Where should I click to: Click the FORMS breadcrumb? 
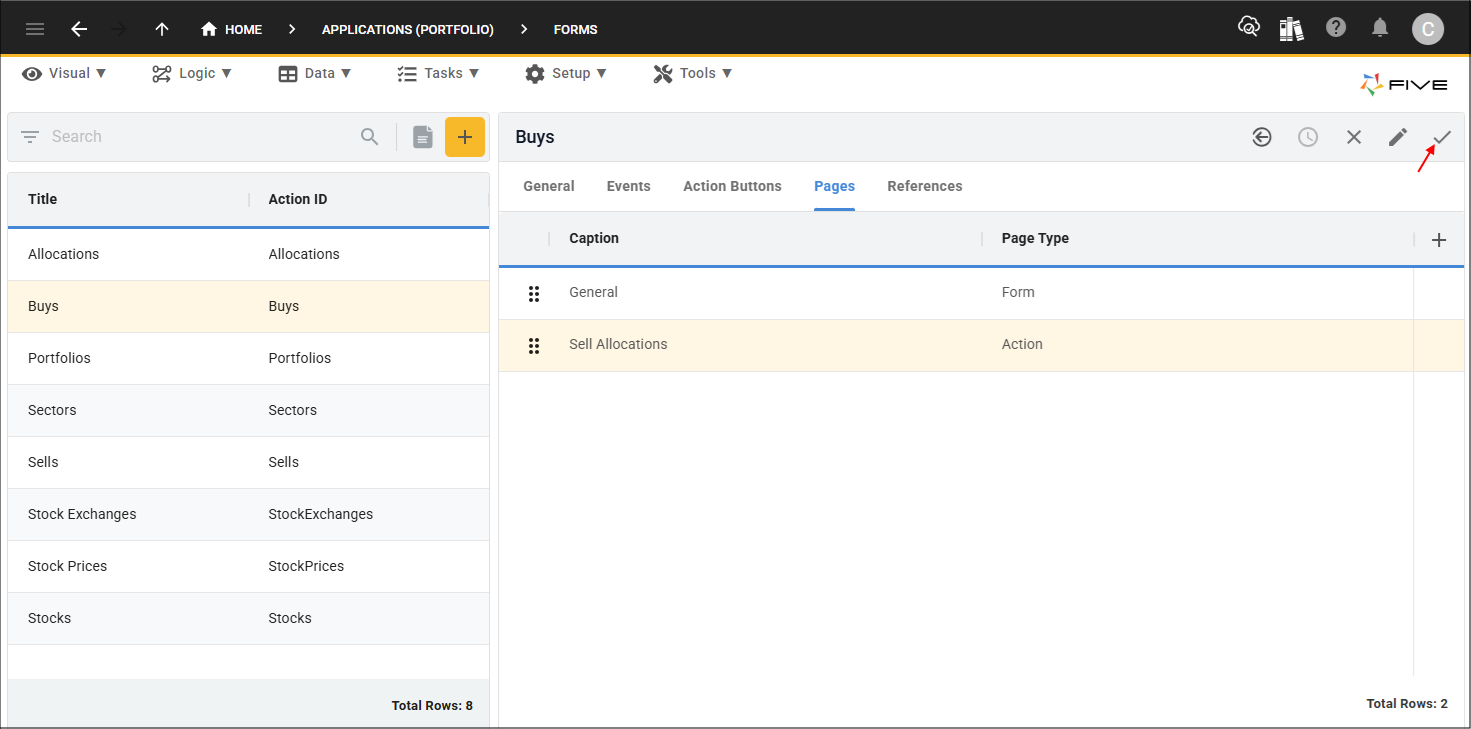click(x=576, y=30)
